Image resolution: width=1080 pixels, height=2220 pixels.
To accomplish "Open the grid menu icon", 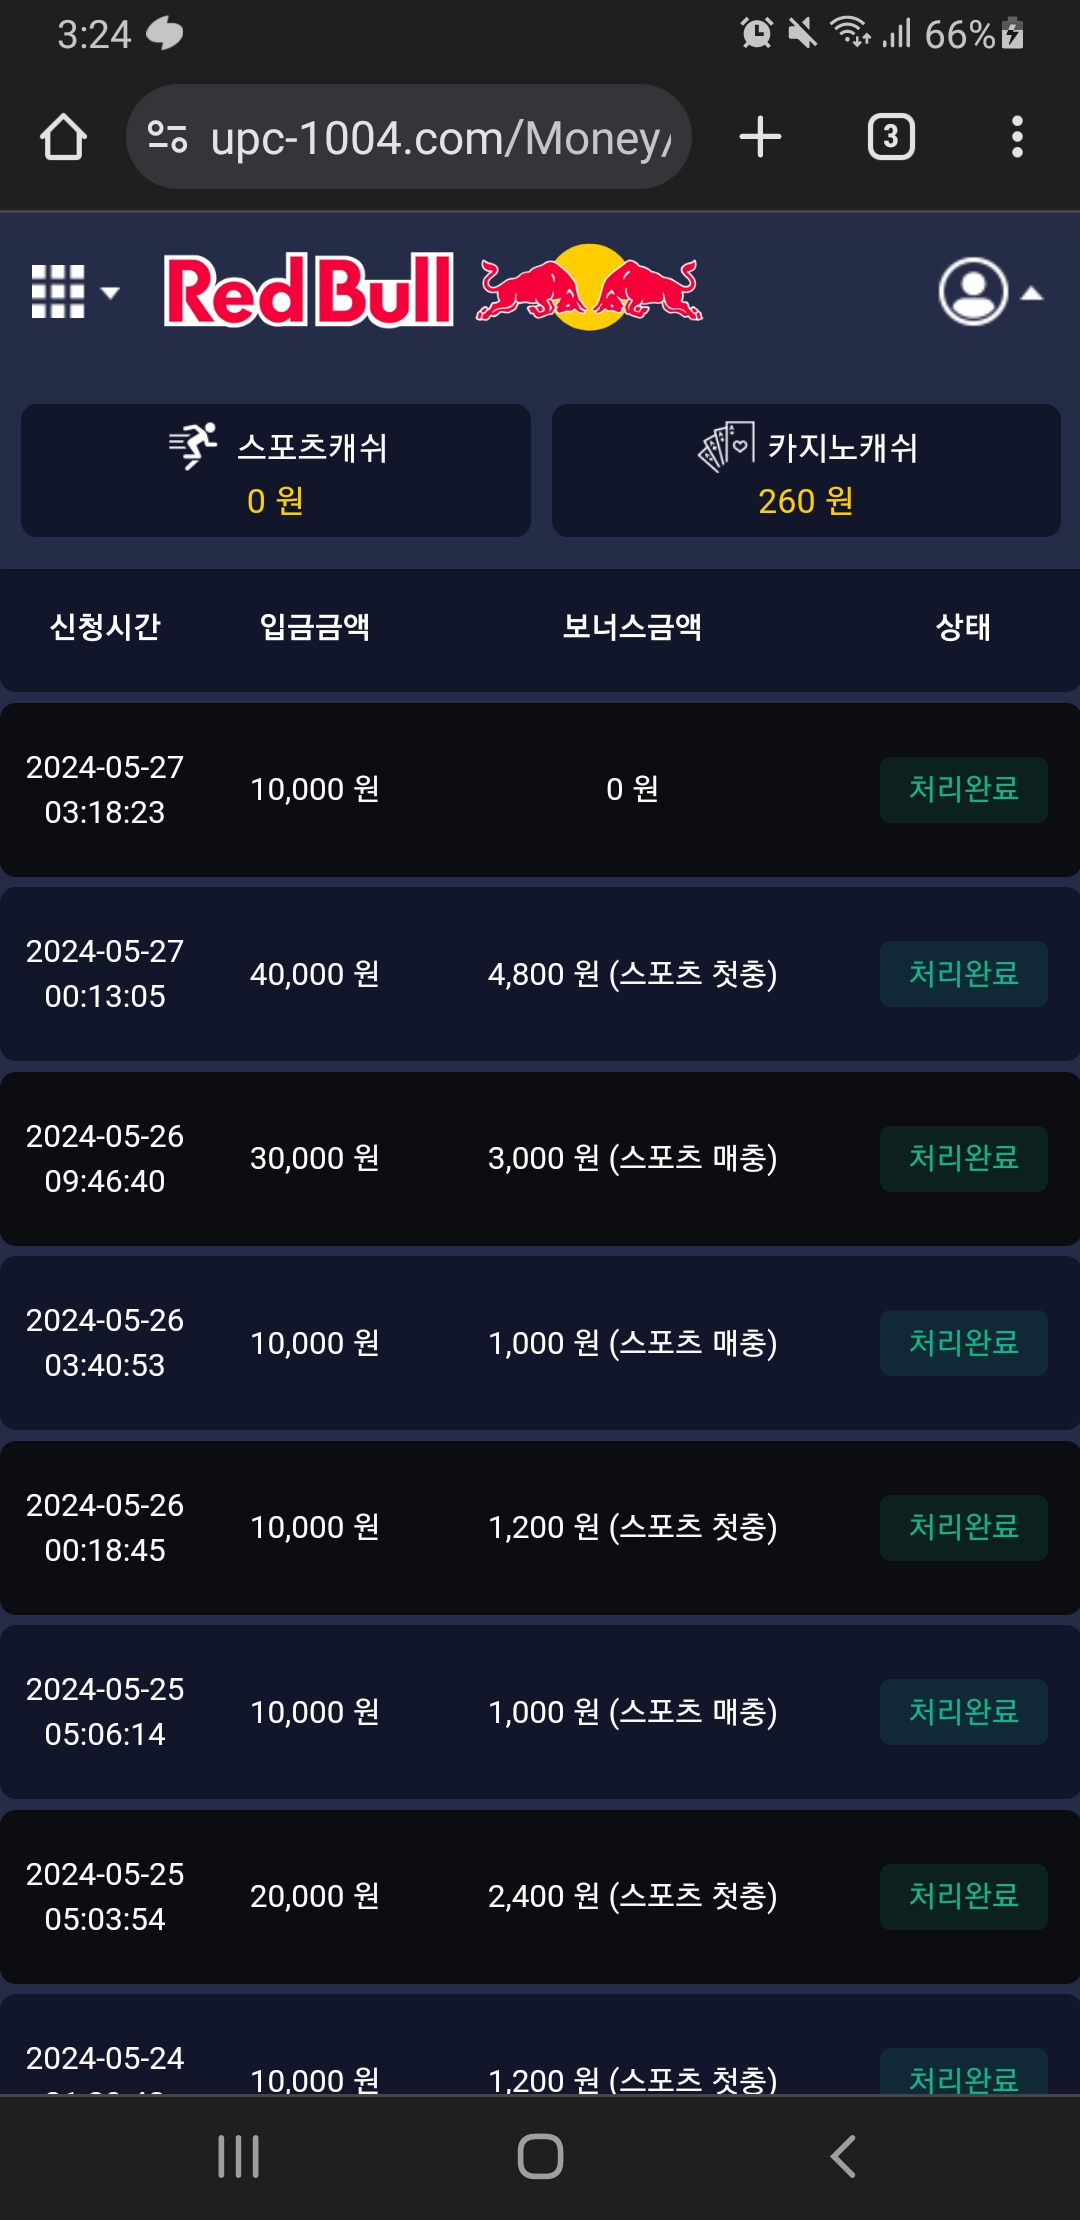I will 58,292.
